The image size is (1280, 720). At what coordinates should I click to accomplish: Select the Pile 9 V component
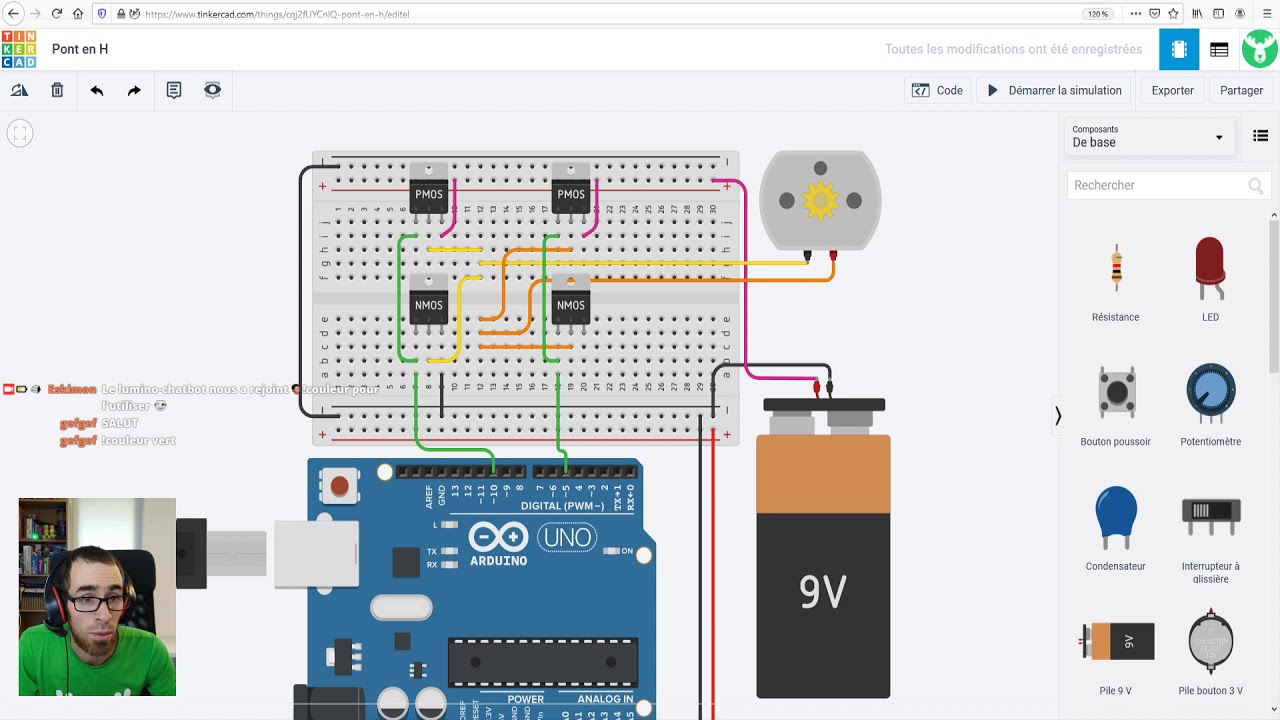pyautogui.click(x=1115, y=652)
